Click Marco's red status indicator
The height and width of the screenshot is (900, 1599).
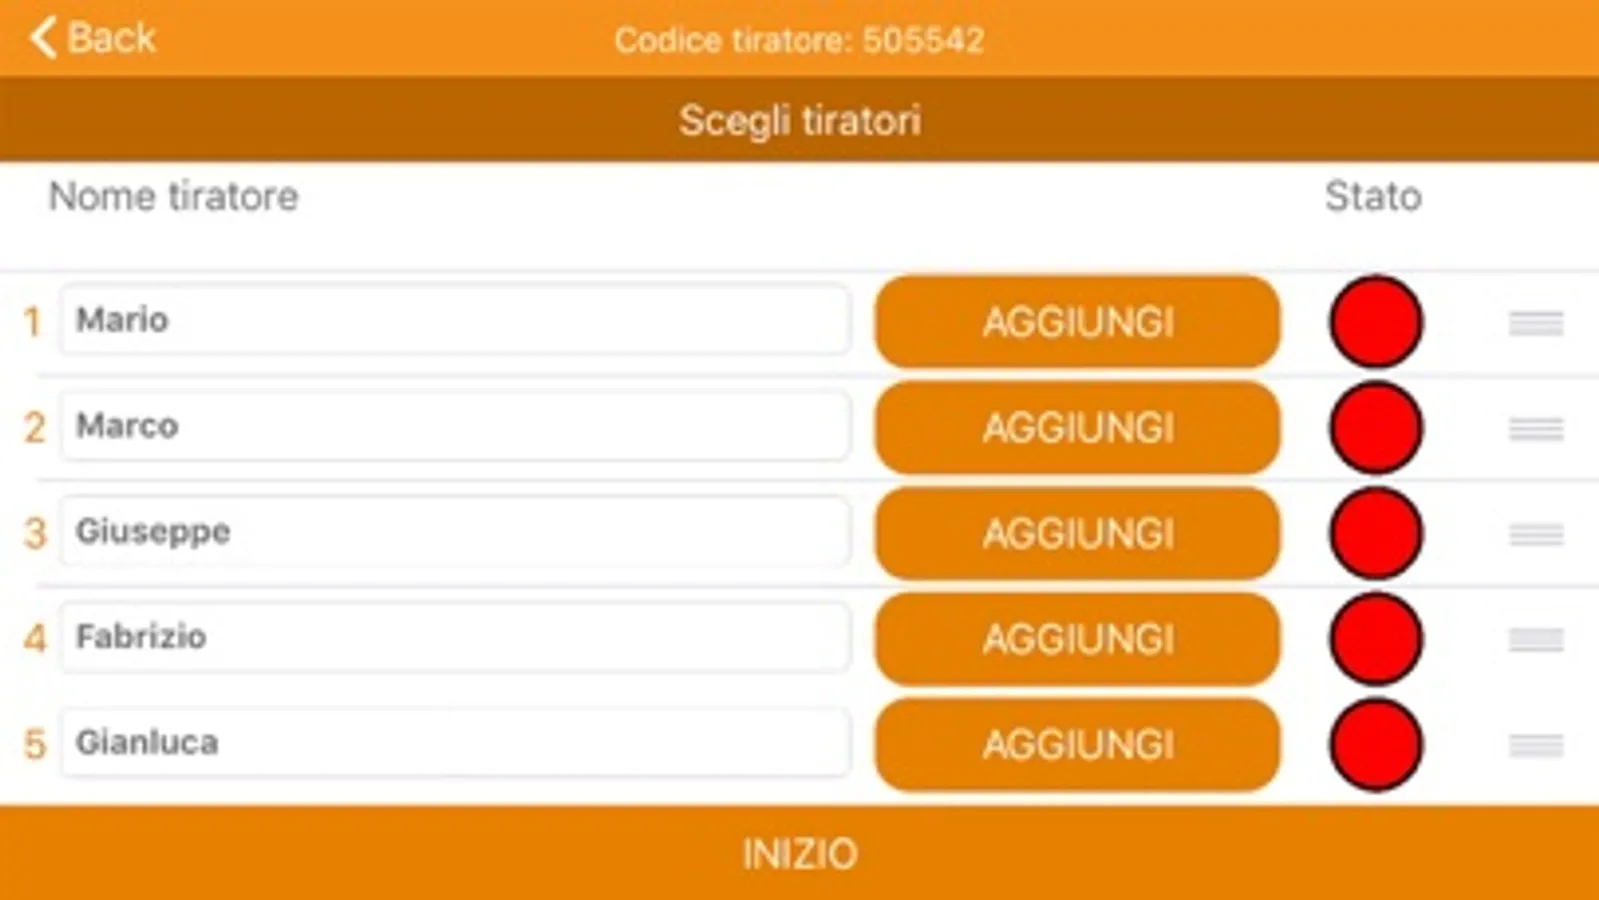[1376, 428]
